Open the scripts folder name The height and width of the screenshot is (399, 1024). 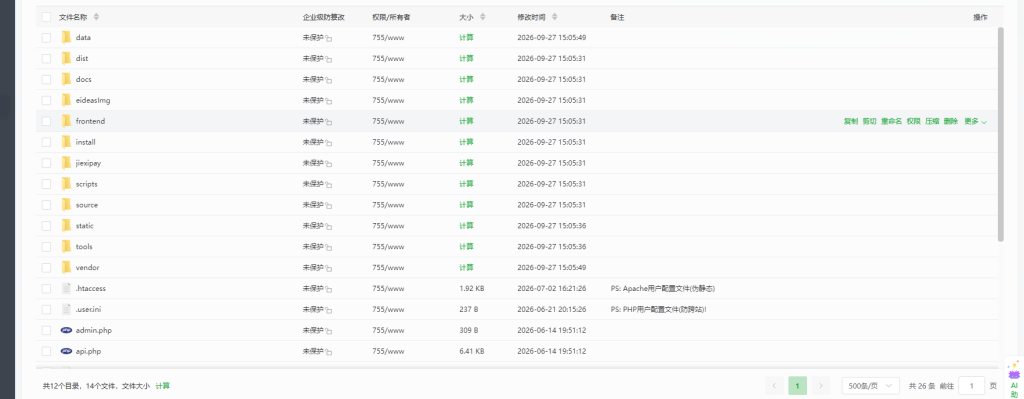pyautogui.click(x=86, y=184)
